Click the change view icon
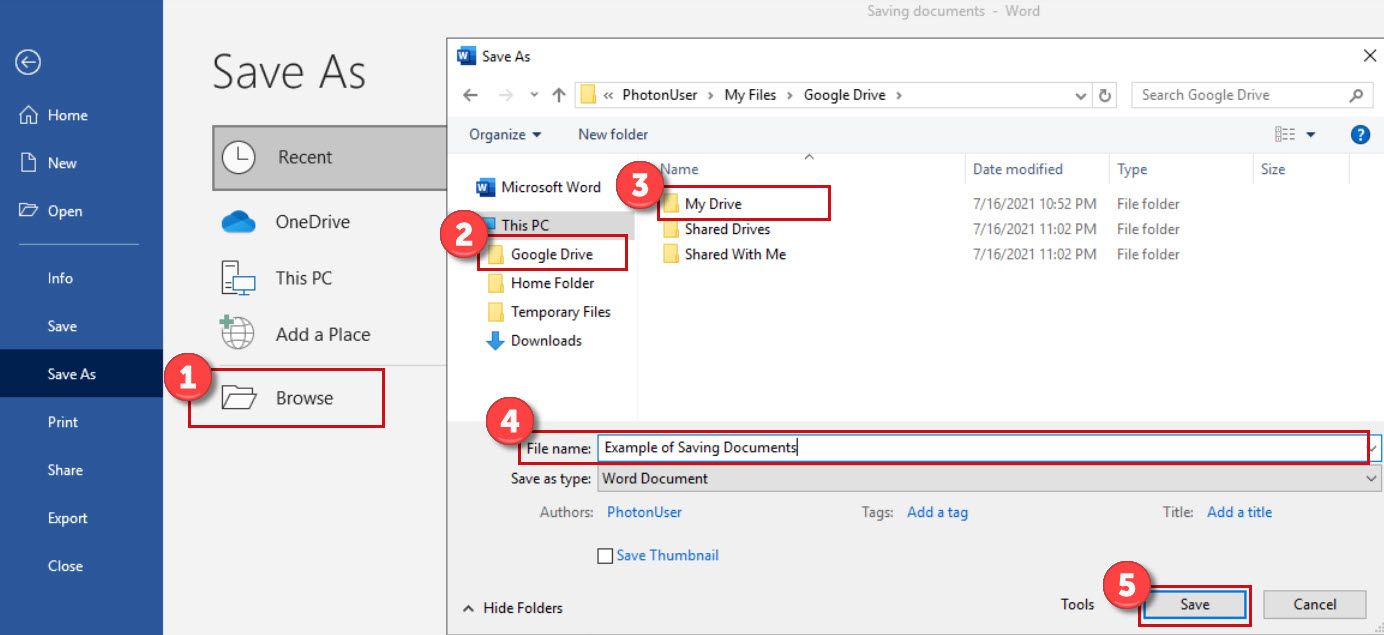 tap(1285, 134)
